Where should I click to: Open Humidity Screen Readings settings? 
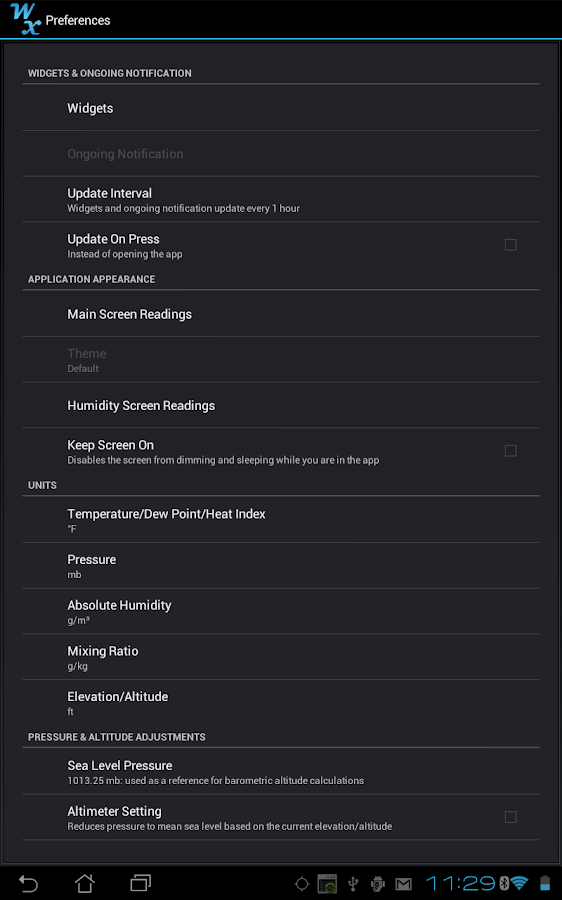[x=281, y=405]
